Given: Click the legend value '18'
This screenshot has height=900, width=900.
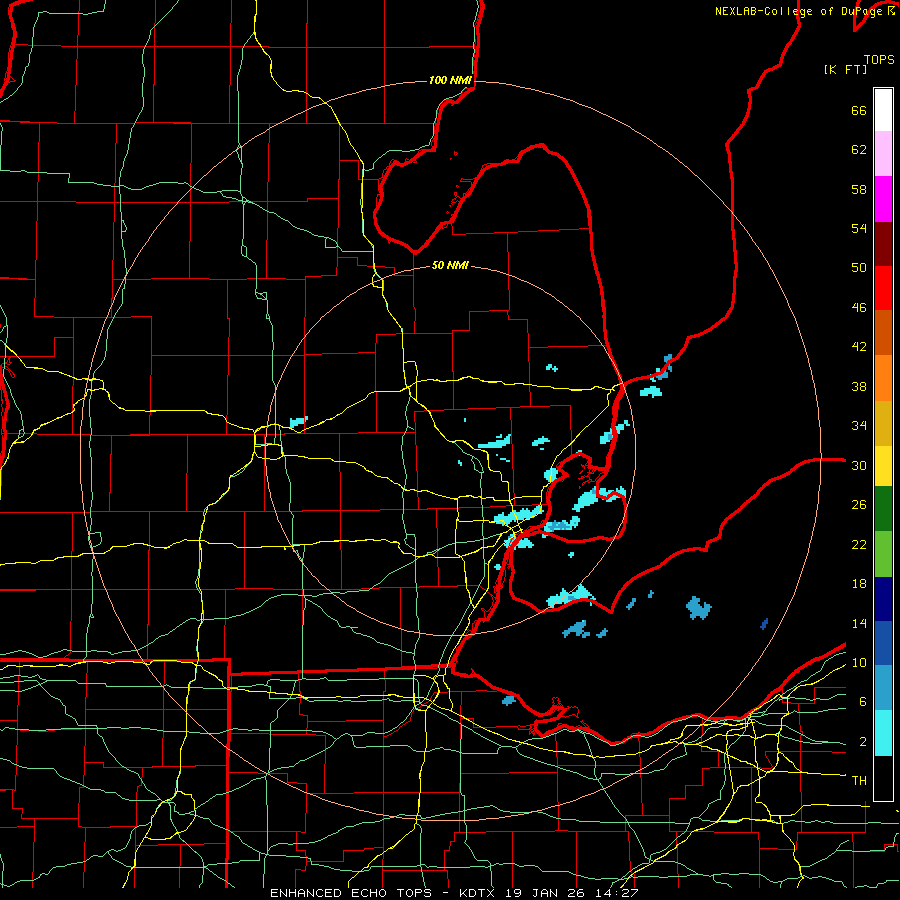Looking at the screenshot, I should pos(859,583).
